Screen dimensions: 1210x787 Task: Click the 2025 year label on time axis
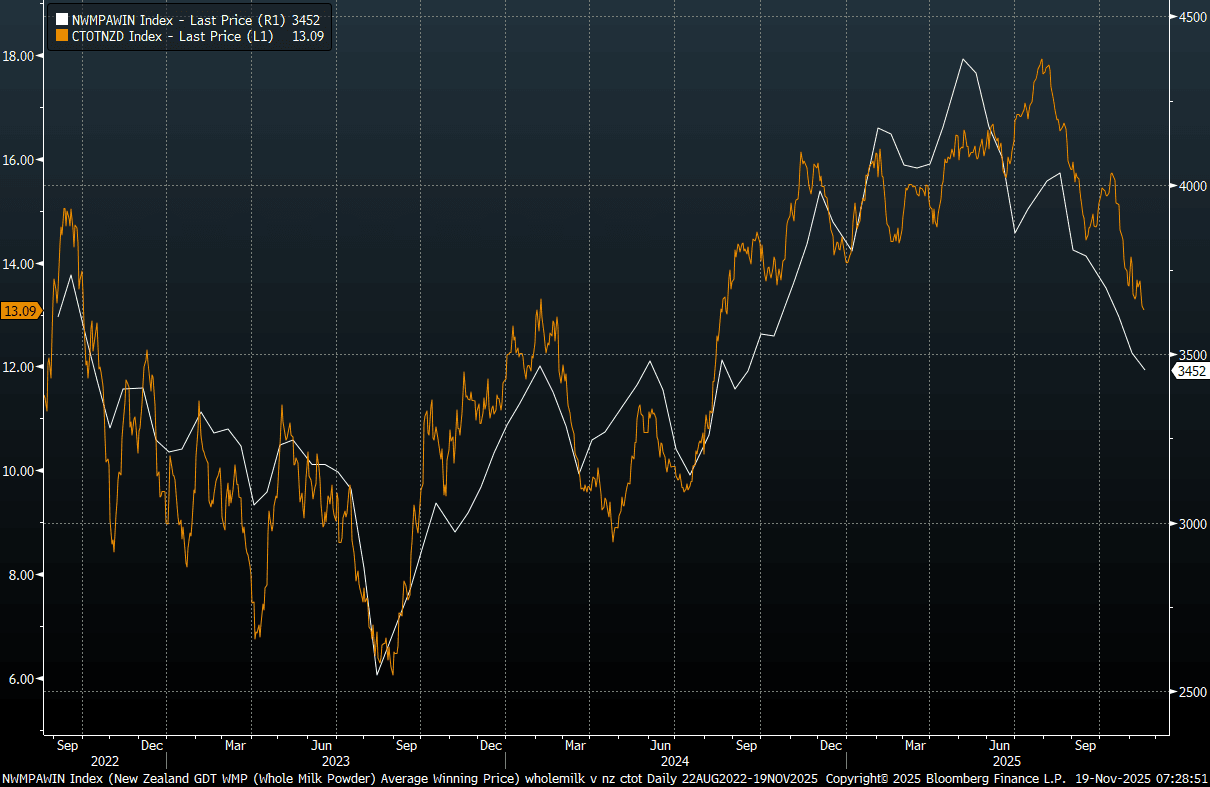coord(1000,761)
